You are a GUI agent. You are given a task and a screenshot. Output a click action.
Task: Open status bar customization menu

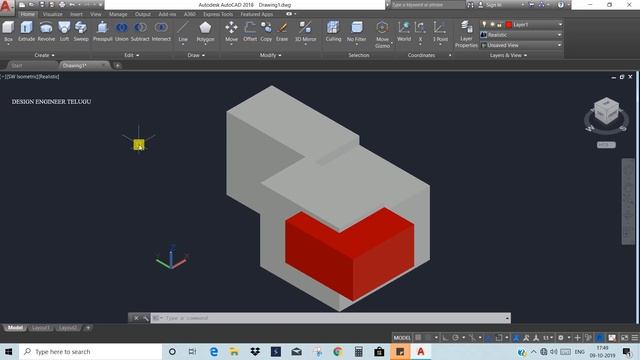click(x=635, y=338)
